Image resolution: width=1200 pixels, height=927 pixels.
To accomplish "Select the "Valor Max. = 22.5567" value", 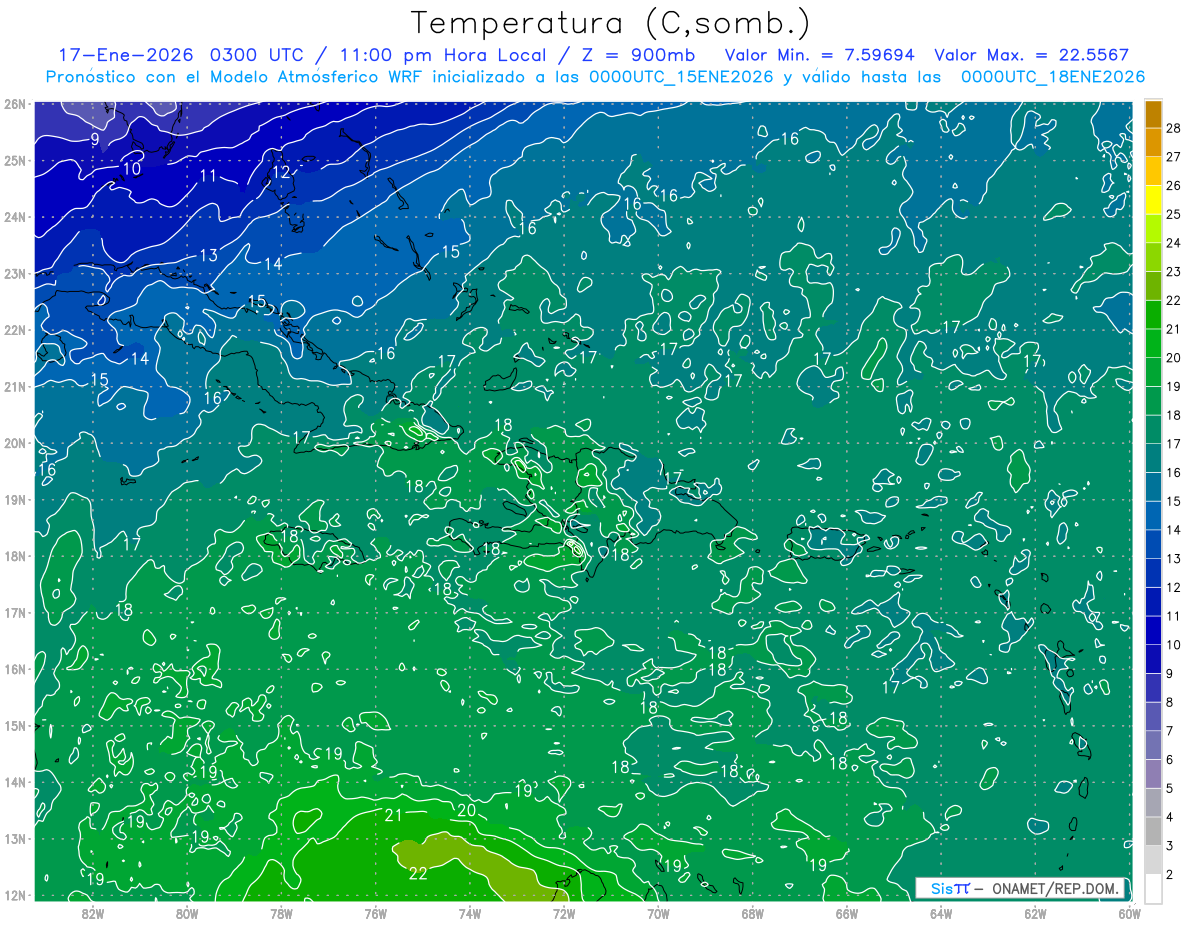I will (1031, 55).
